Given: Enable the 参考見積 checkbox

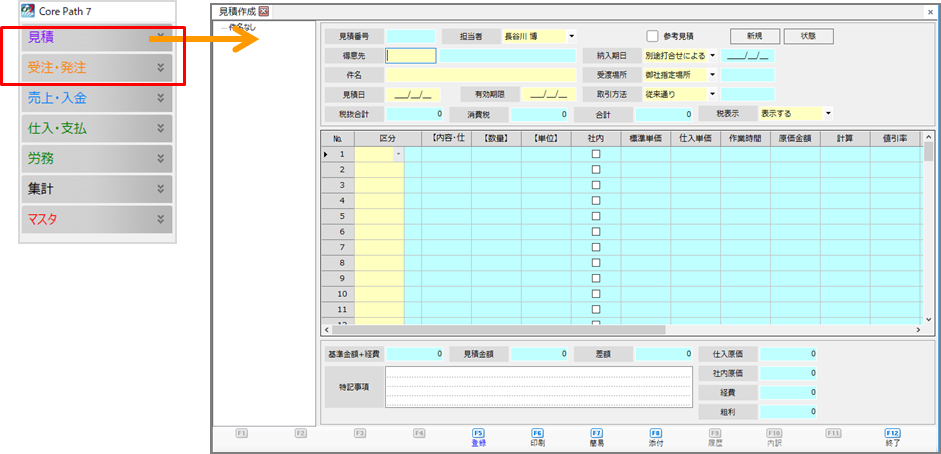Looking at the screenshot, I should [x=652, y=36].
